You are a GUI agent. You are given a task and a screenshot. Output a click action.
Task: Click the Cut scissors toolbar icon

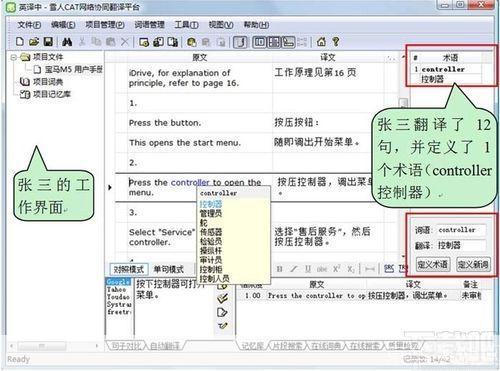click(x=82, y=42)
